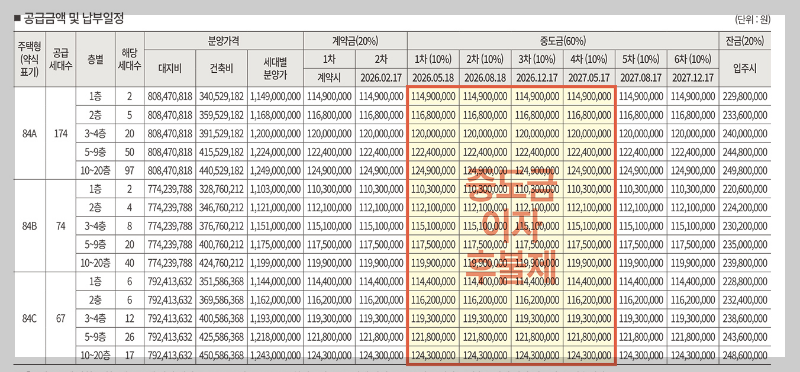Click the '97' unit count cell
The height and width of the screenshot is (372, 800).
[x=130, y=170]
